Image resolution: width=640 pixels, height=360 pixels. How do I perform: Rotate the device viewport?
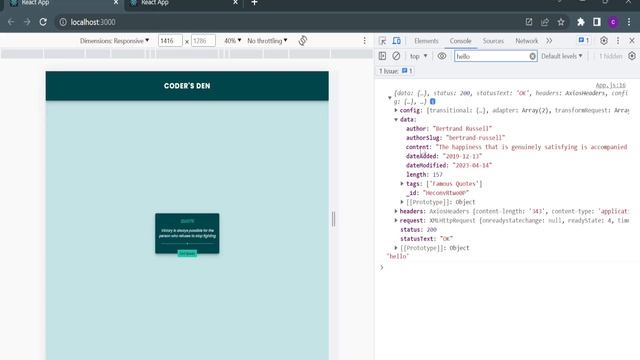coord(302,40)
